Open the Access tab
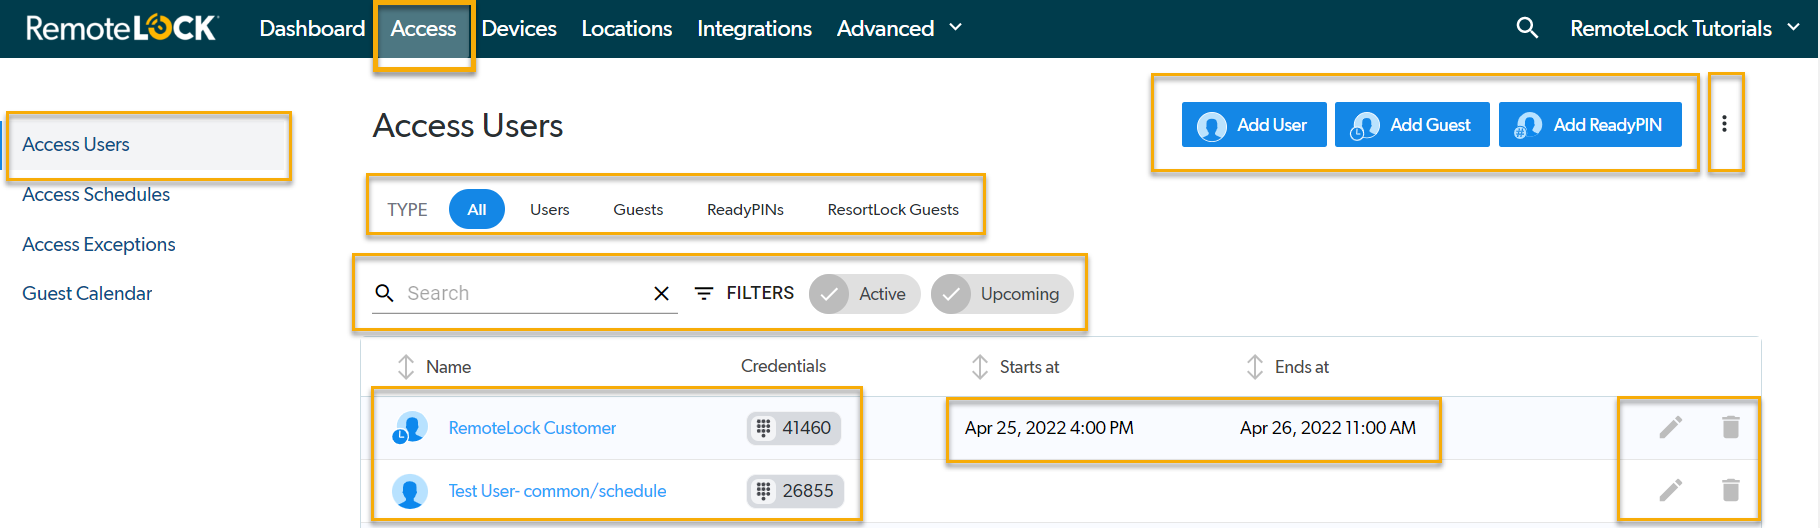The height and width of the screenshot is (528, 1820). click(423, 28)
